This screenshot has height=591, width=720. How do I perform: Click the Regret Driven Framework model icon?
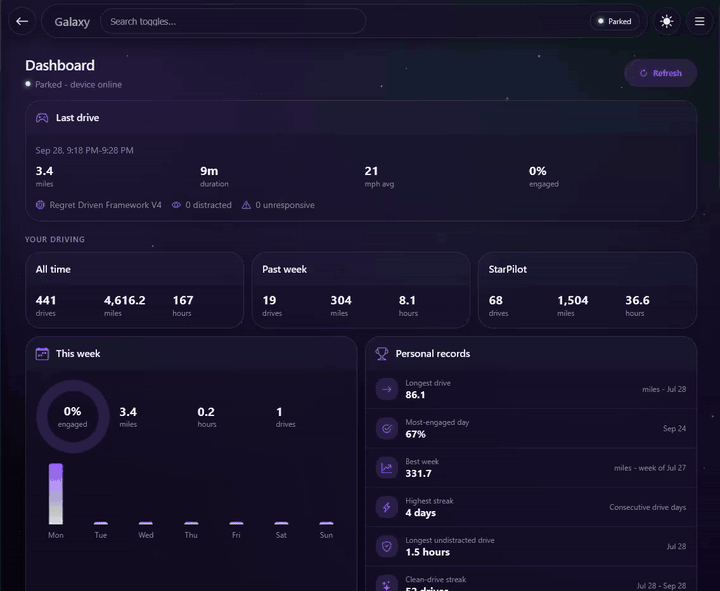point(40,205)
